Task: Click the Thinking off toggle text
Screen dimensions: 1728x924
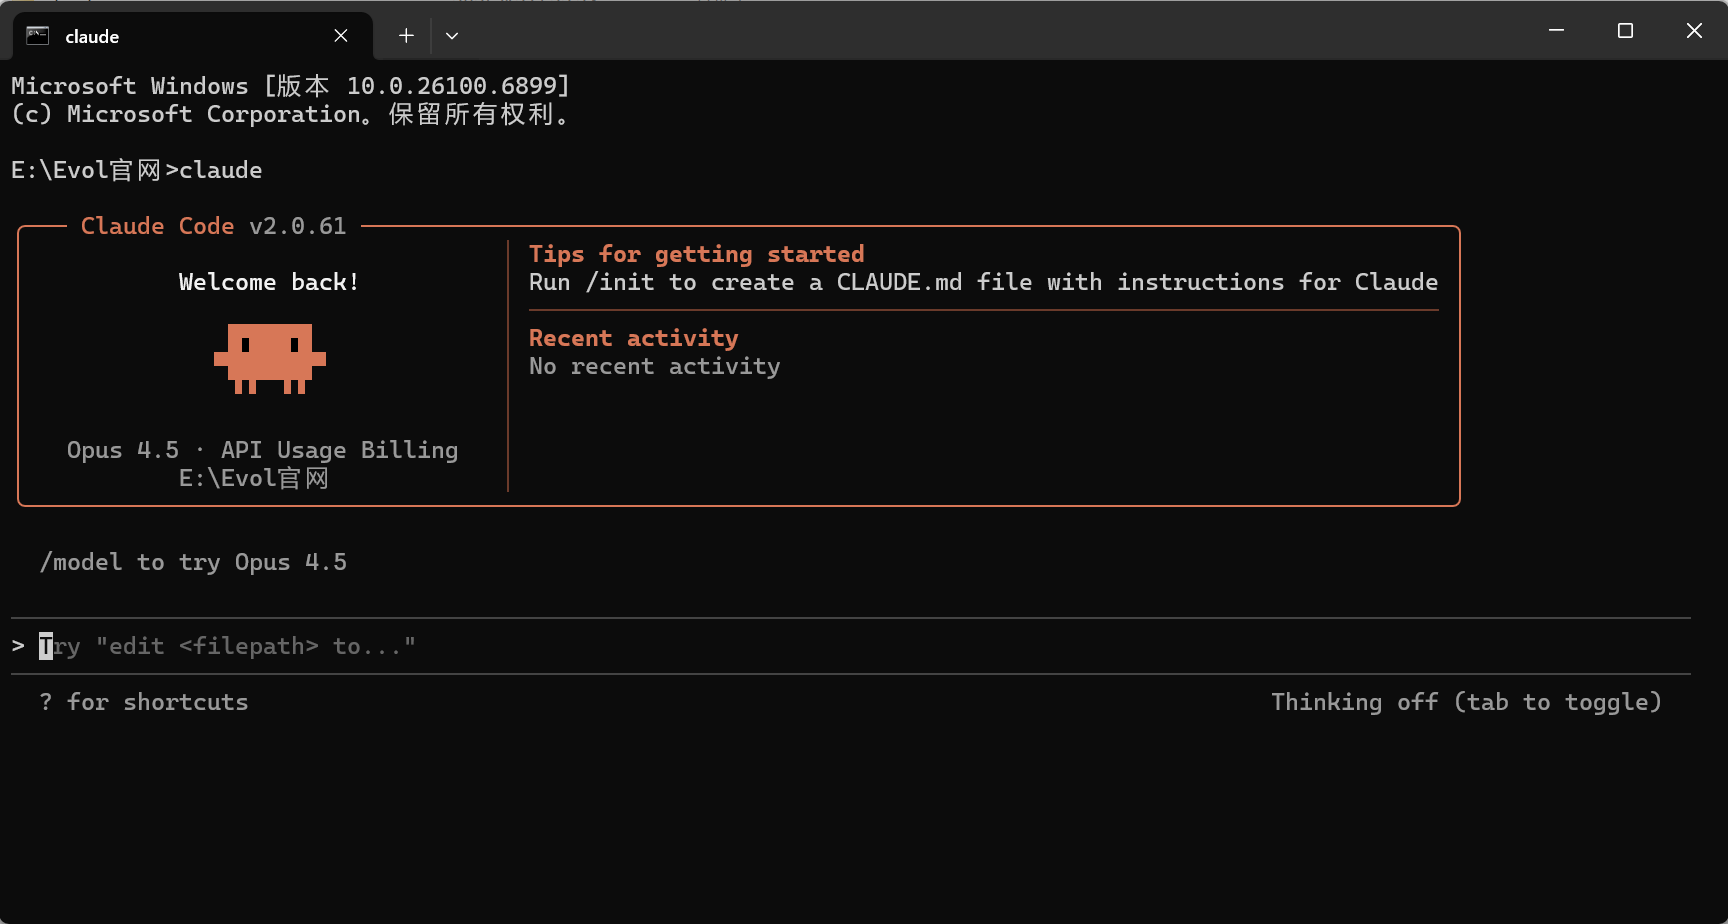Action: pos(1465,702)
